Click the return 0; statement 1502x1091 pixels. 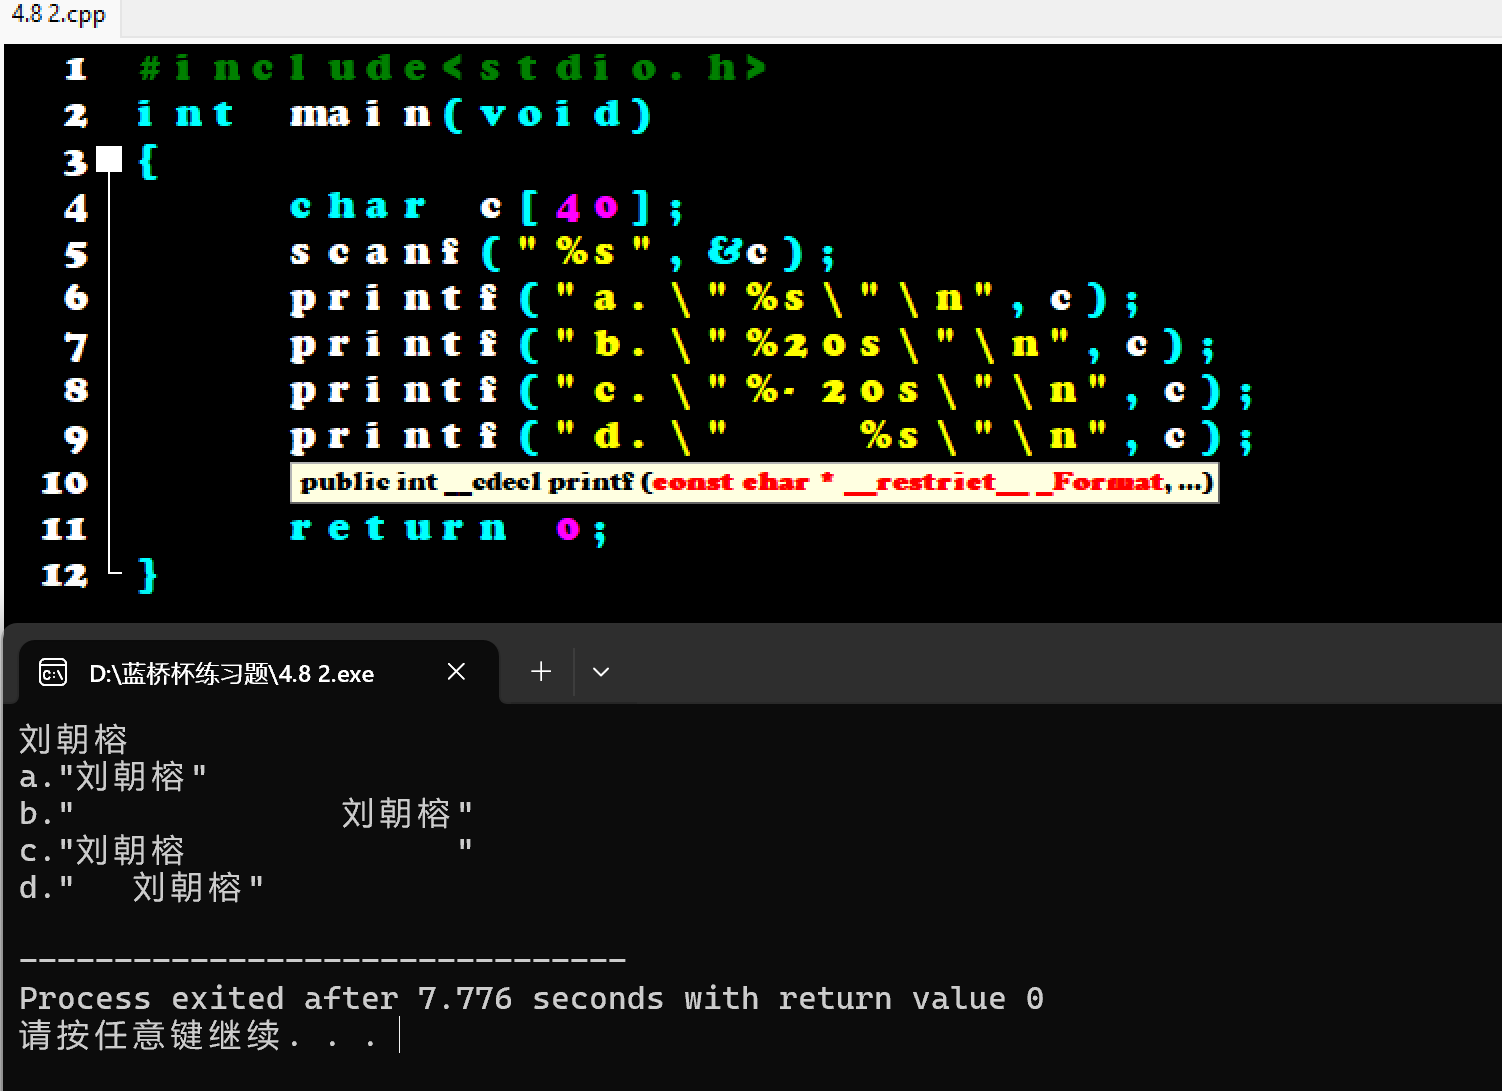(448, 528)
